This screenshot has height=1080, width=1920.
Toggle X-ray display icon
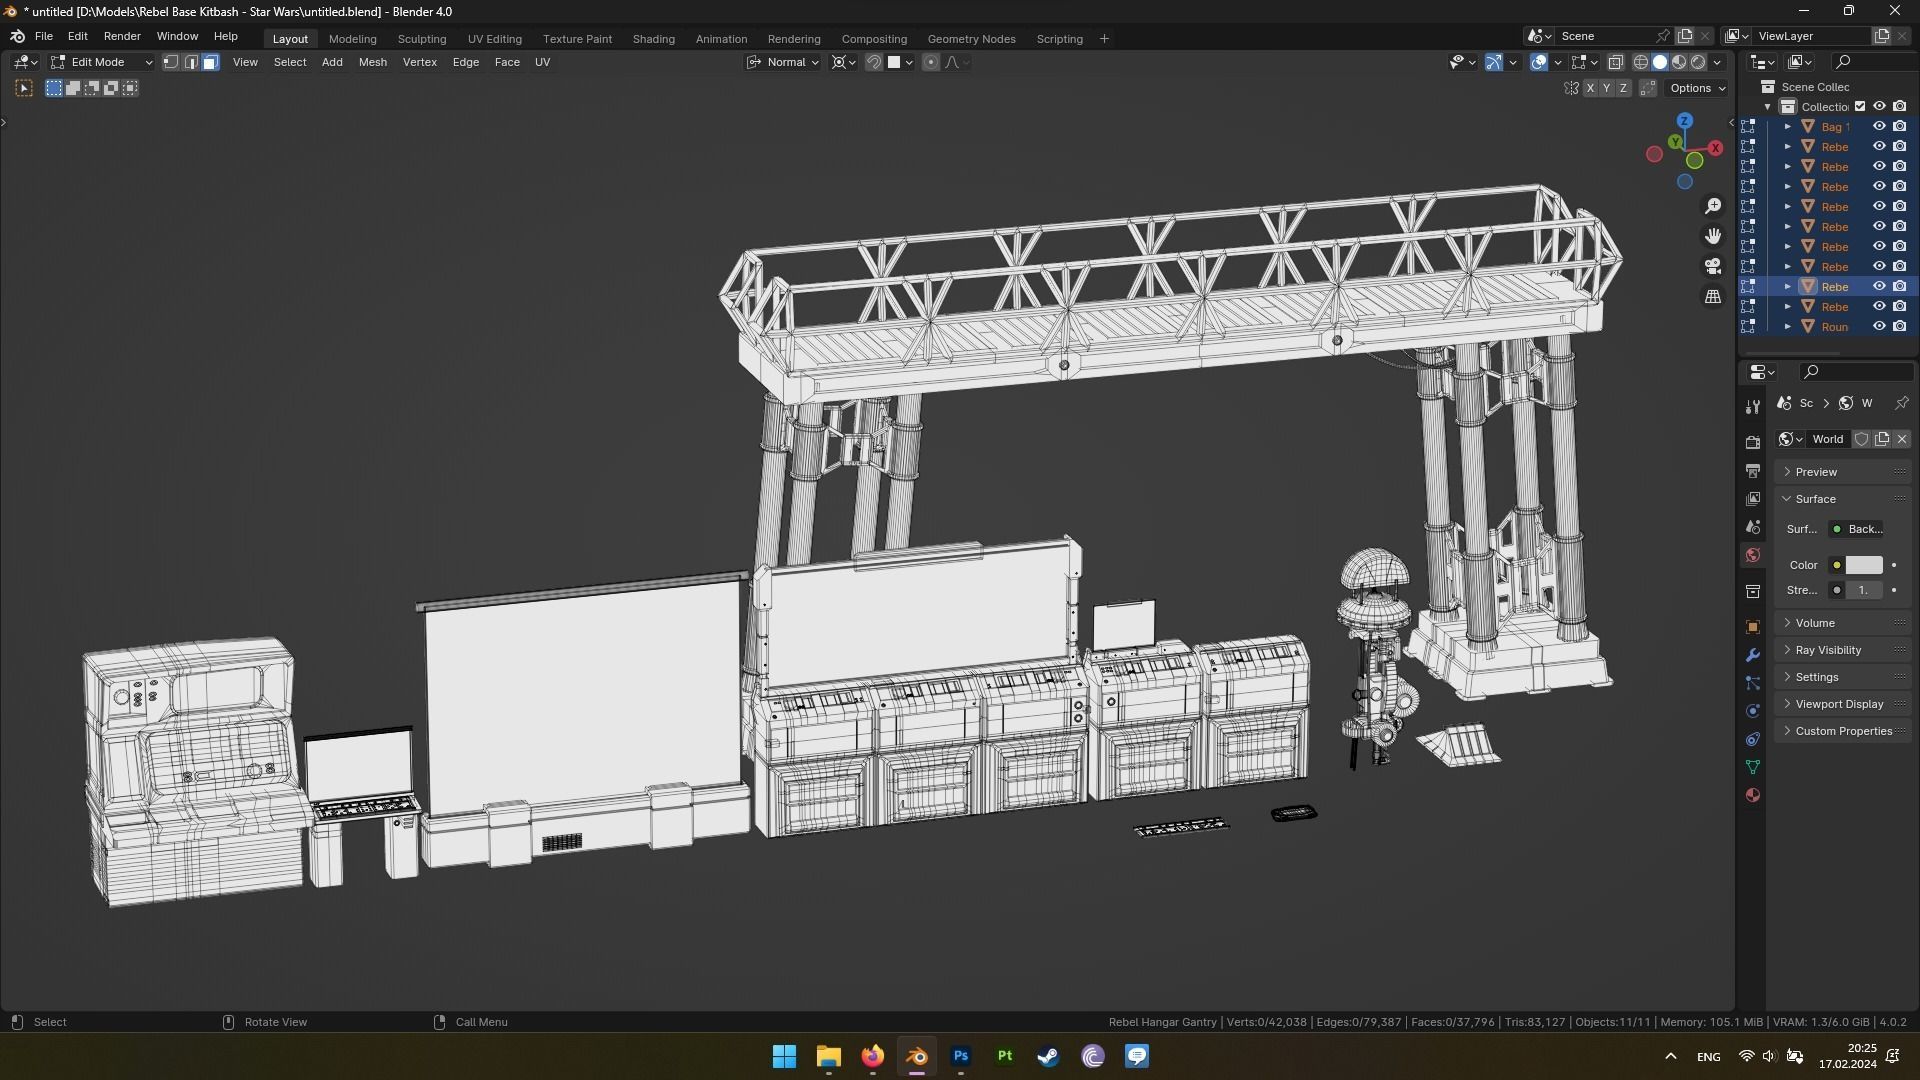click(1615, 62)
